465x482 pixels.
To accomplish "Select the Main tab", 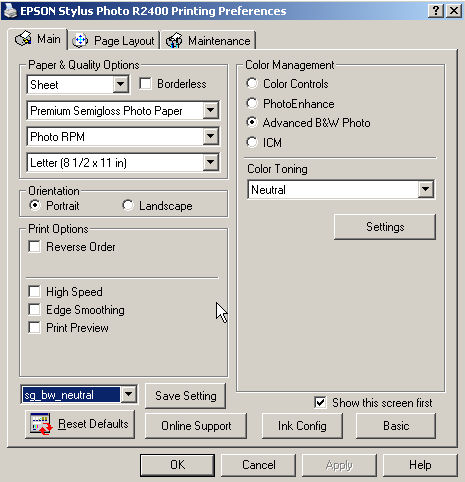I will coord(38,39).
